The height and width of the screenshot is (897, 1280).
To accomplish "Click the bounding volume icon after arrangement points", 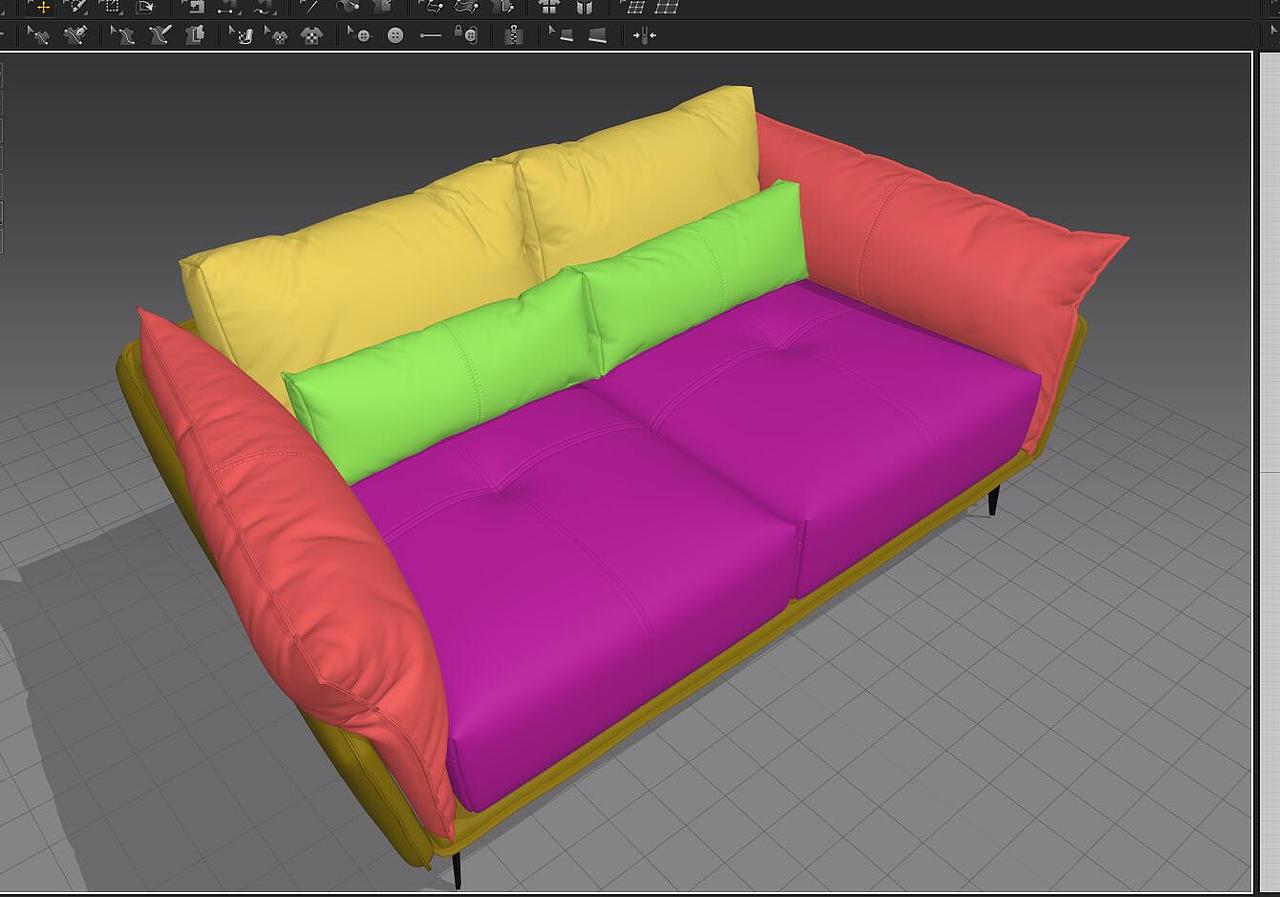I will 585,7.
